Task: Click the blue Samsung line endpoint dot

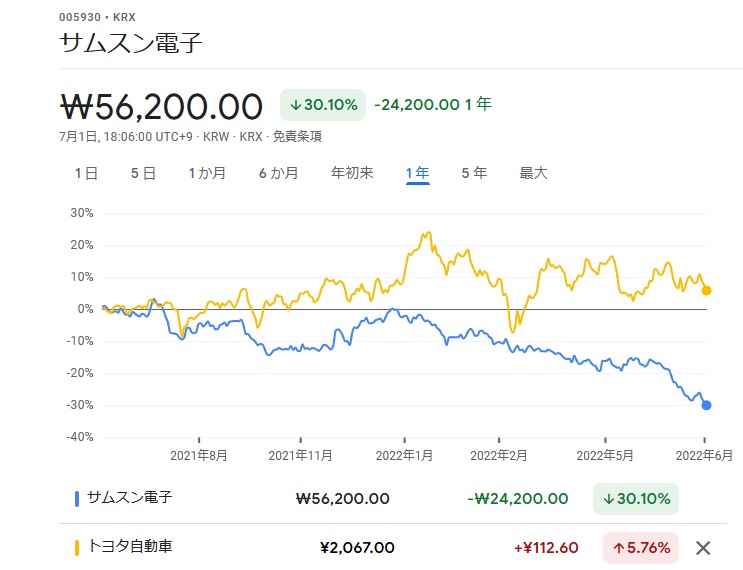Action: click(706, 405)
